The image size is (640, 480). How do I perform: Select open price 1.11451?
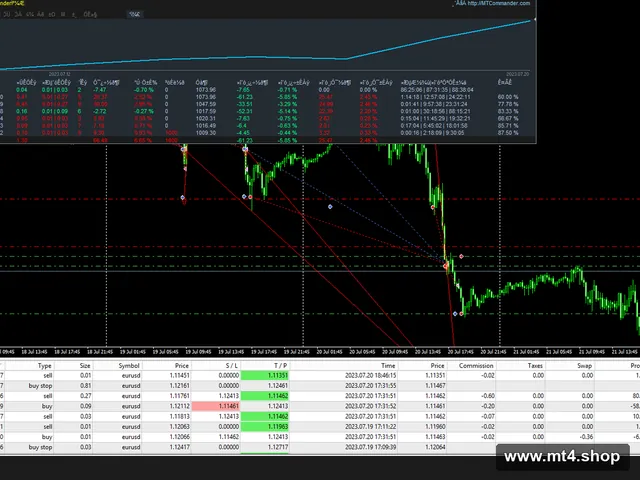[x=179, y=376]
